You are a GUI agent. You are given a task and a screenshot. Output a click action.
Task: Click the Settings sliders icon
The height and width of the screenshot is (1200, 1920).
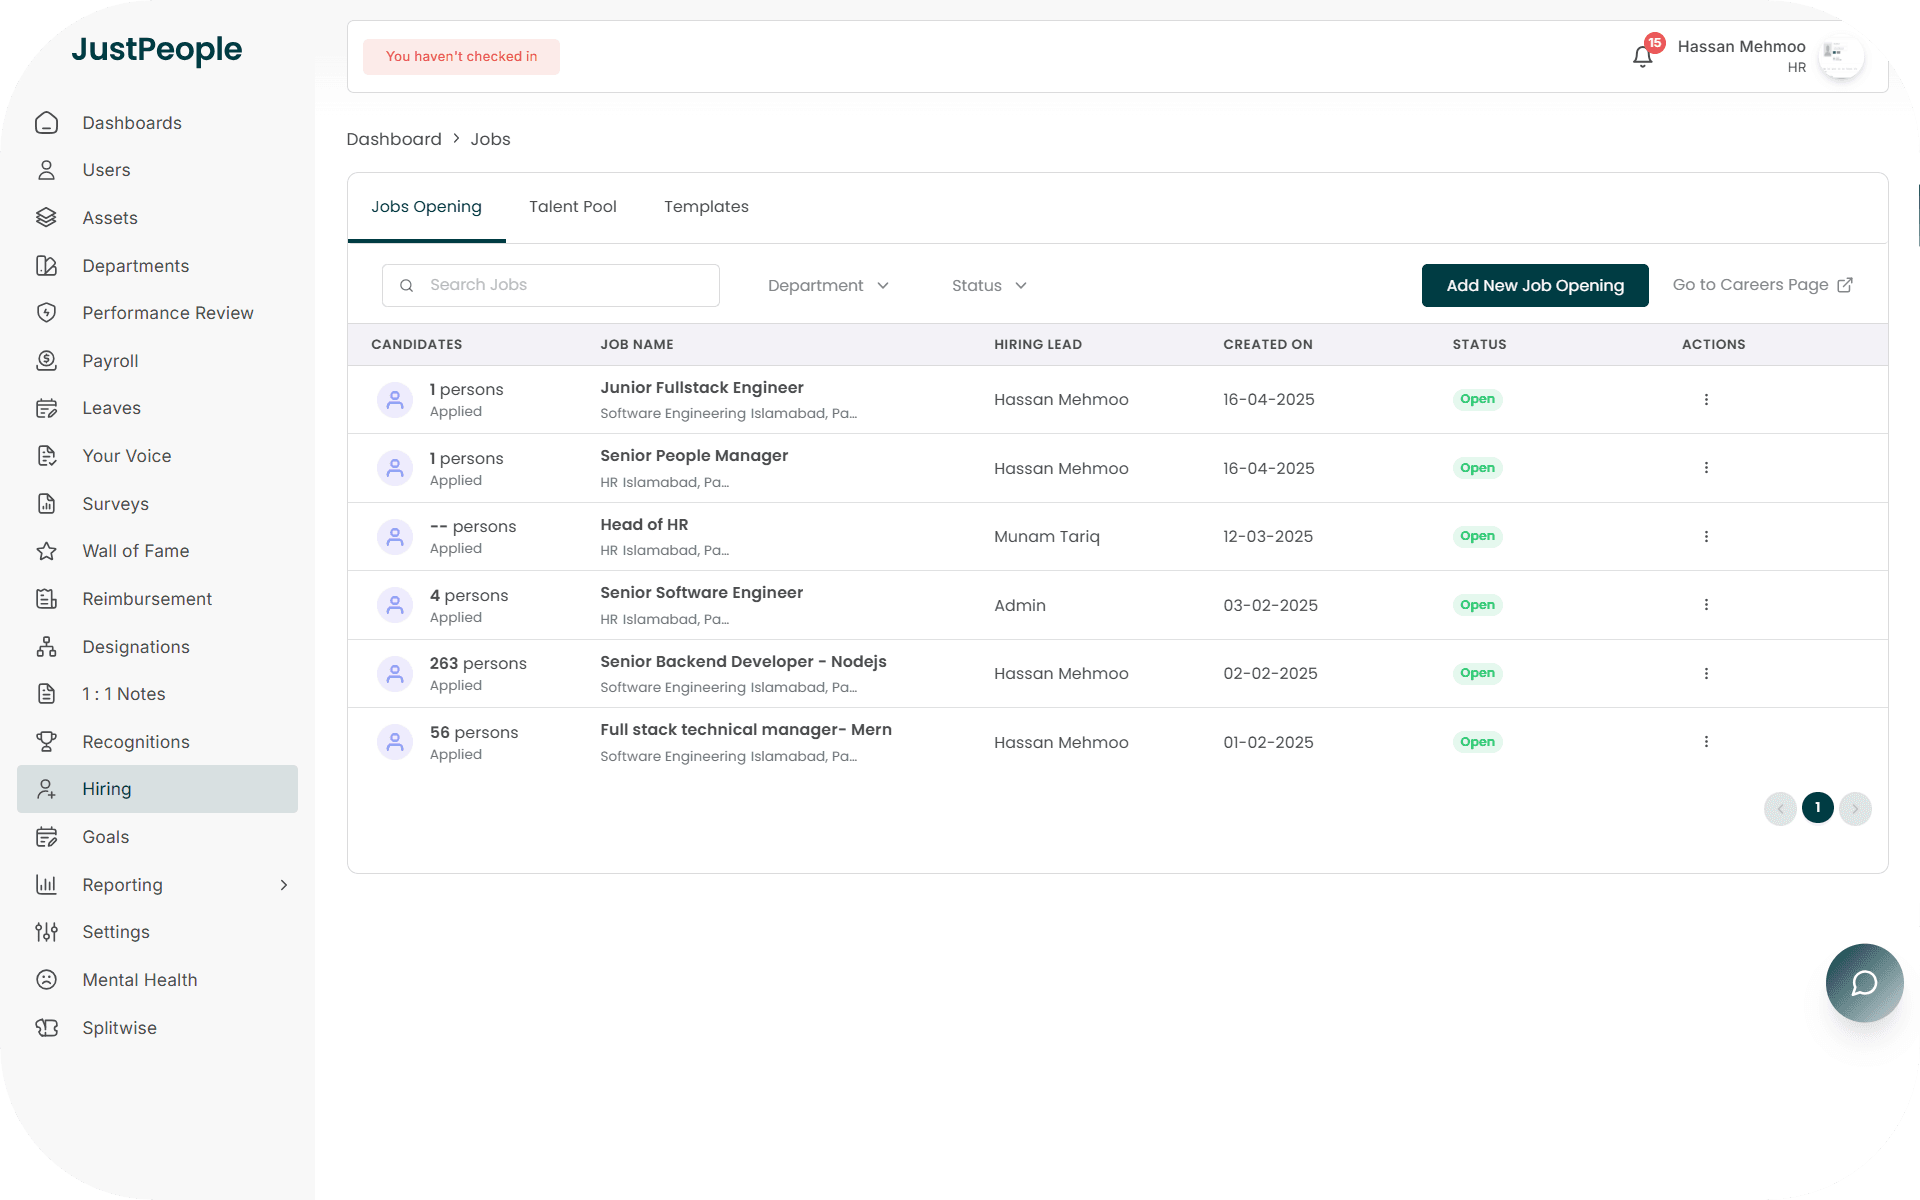coord(46,932)
